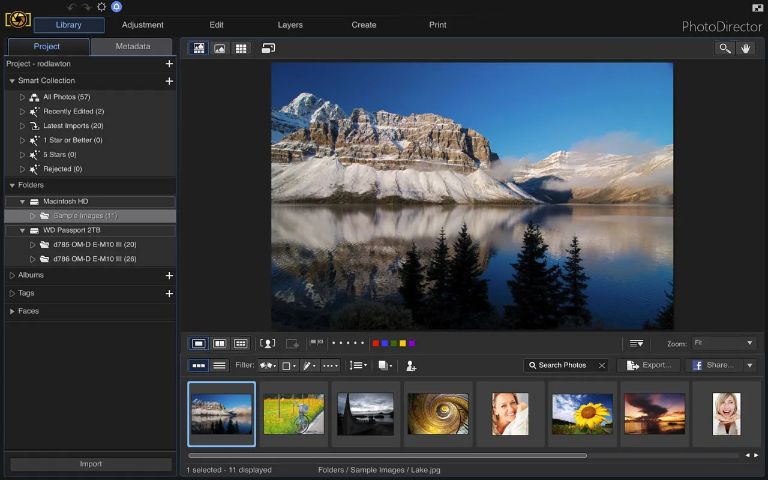Apply the red color label

[376, 343]
